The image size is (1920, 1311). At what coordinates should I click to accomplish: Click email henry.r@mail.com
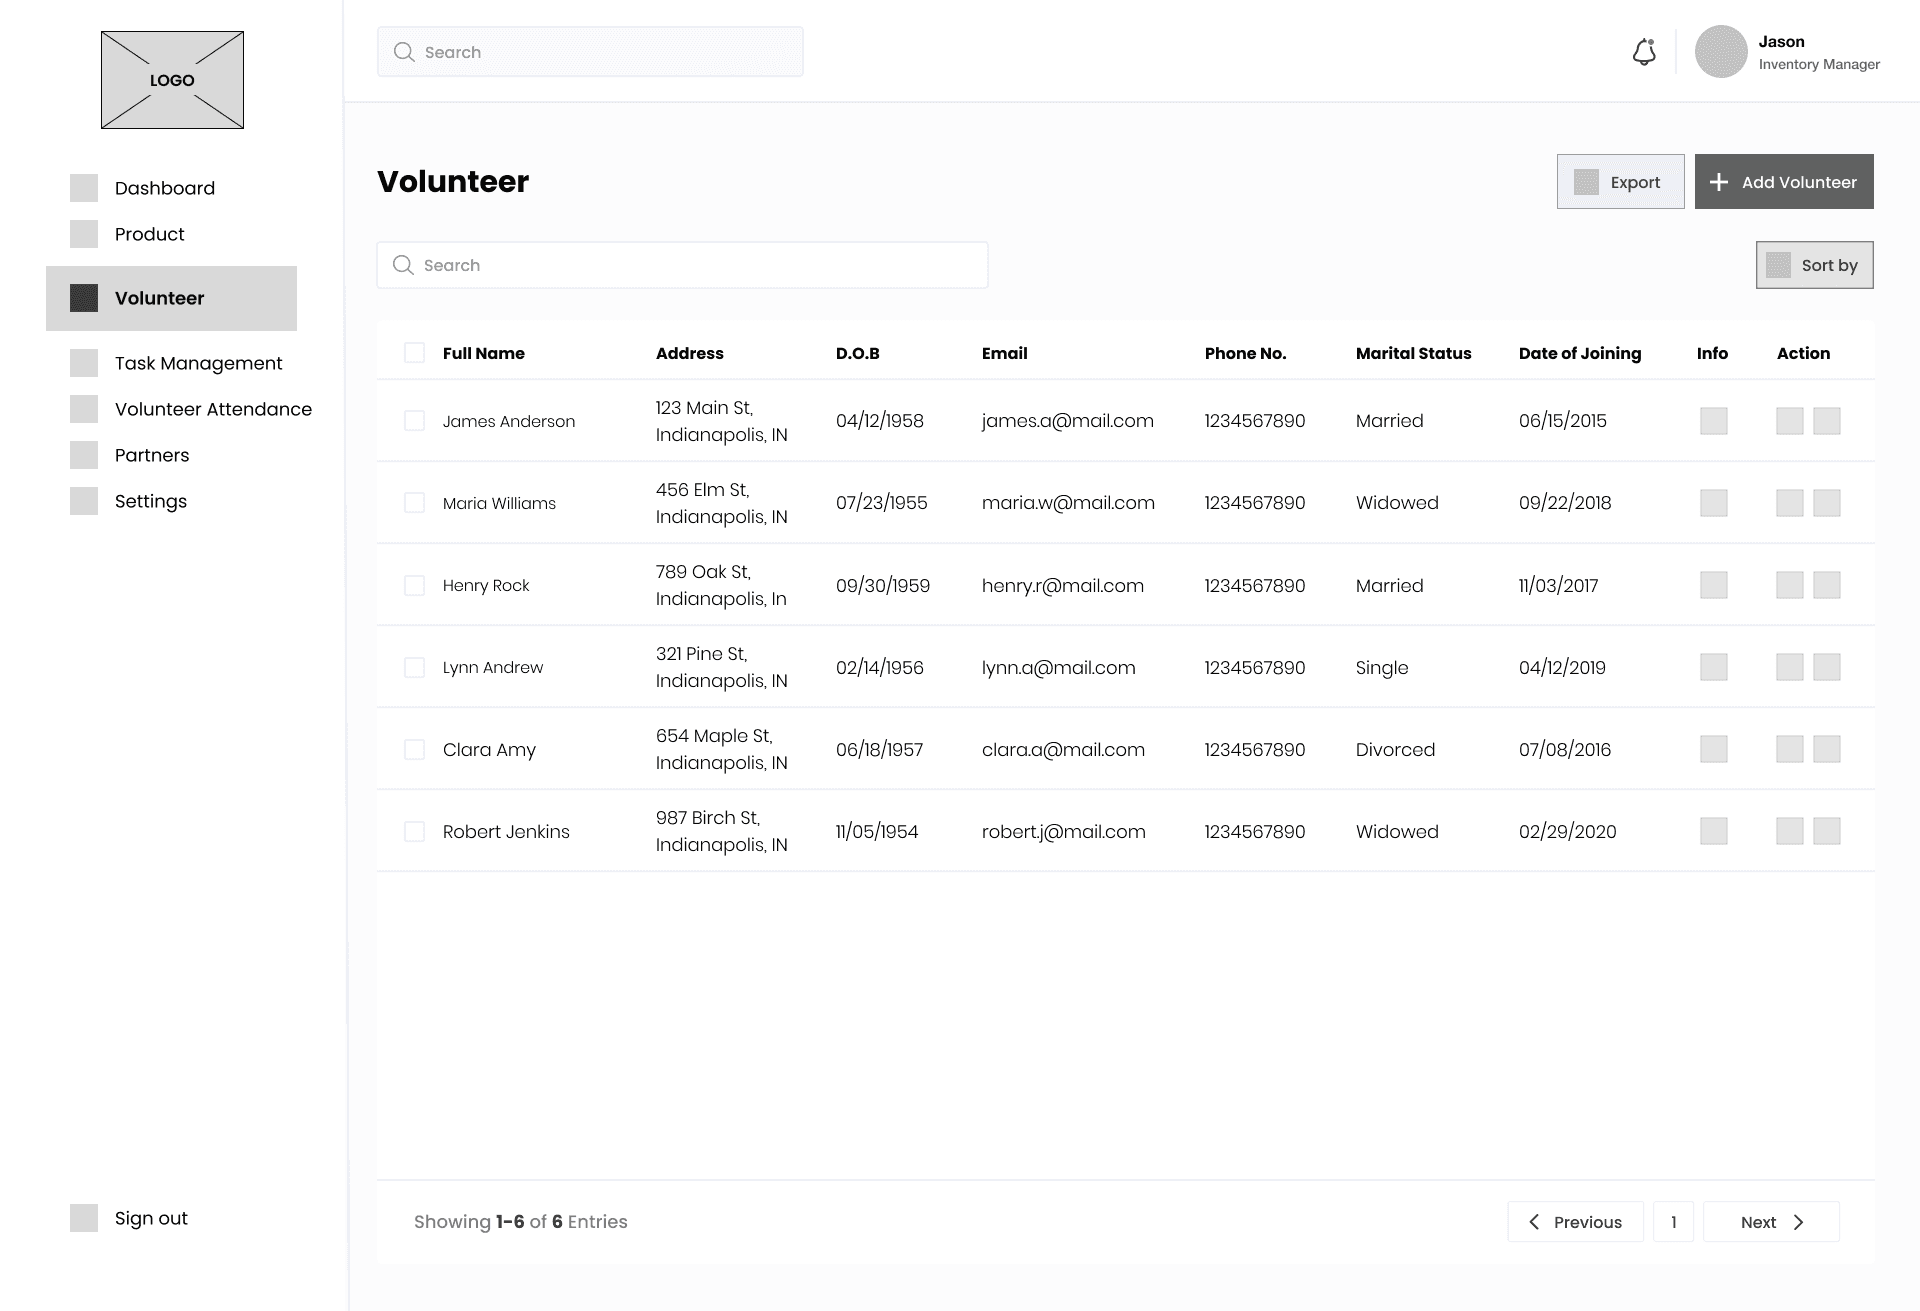1063,585
